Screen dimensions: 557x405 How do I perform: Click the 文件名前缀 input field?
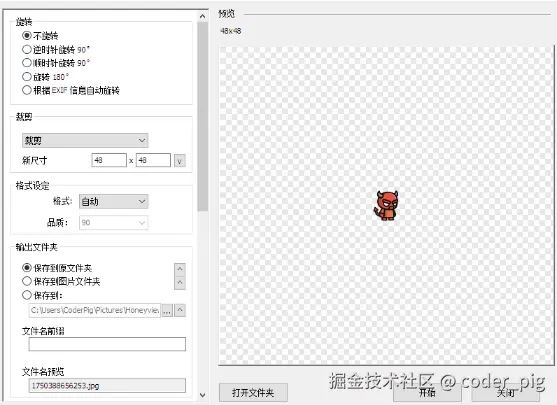[107, 344]
